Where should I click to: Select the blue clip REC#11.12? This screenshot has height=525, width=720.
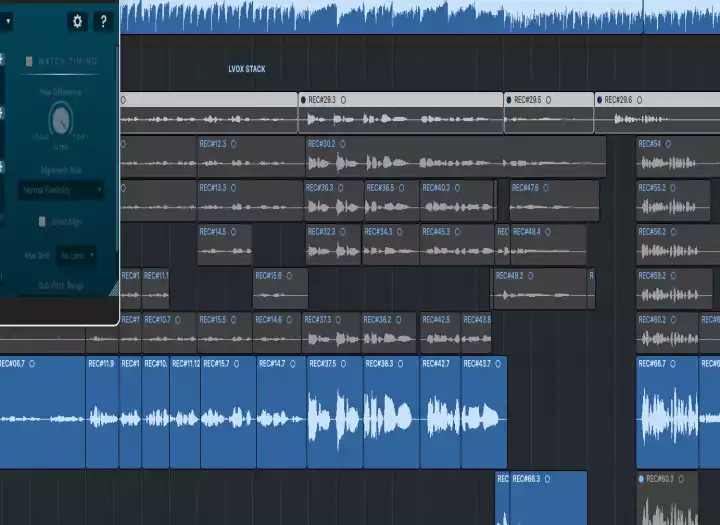point(185,412)
